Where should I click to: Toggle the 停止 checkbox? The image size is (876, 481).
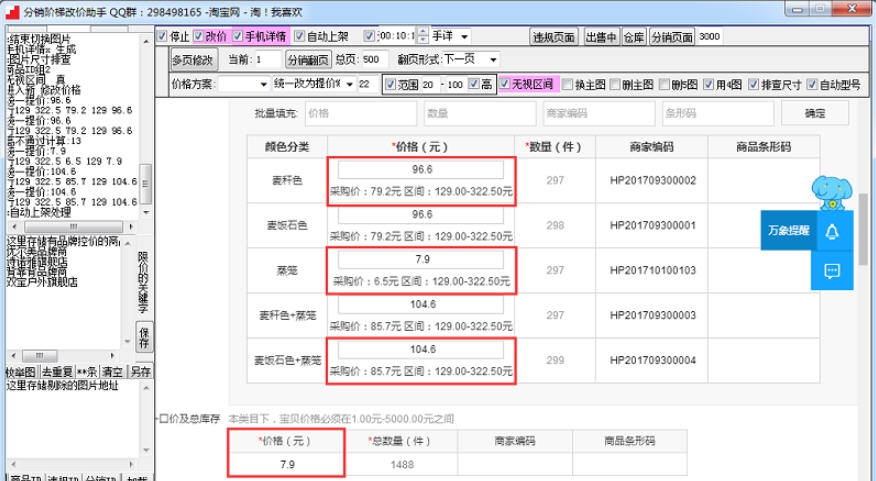[x=162, y=36]
